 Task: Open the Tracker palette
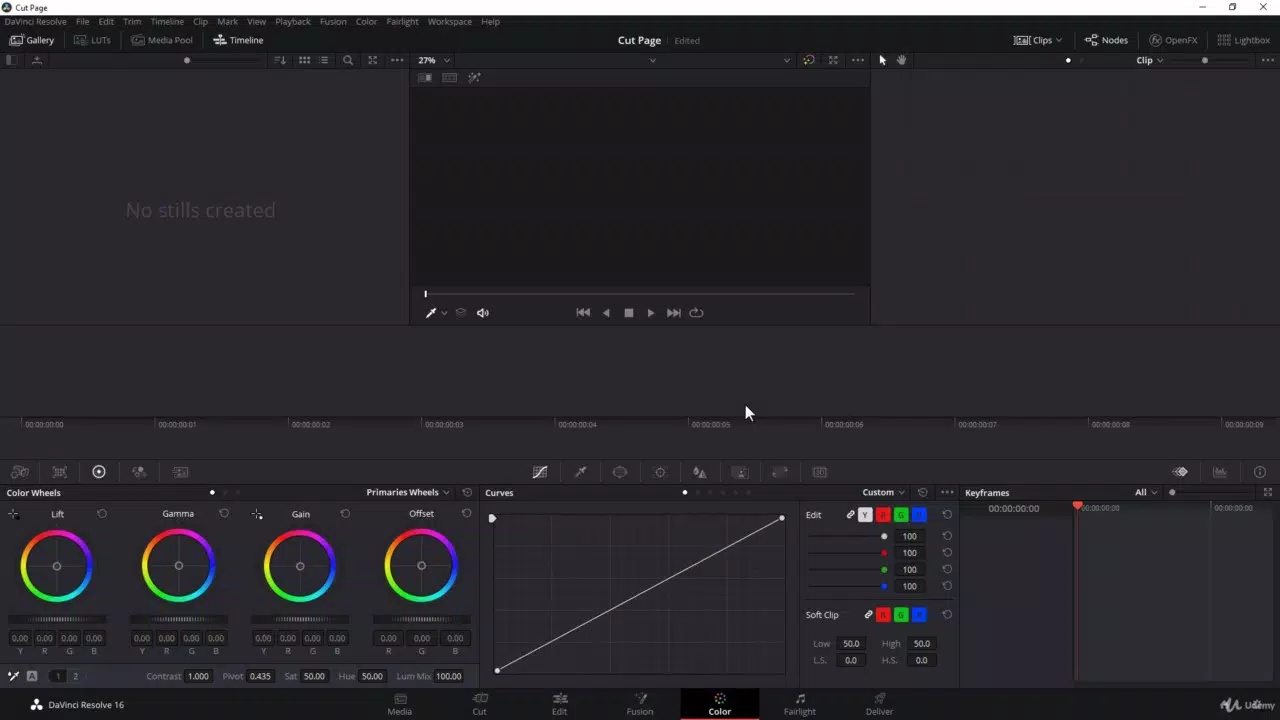(660, 471)
